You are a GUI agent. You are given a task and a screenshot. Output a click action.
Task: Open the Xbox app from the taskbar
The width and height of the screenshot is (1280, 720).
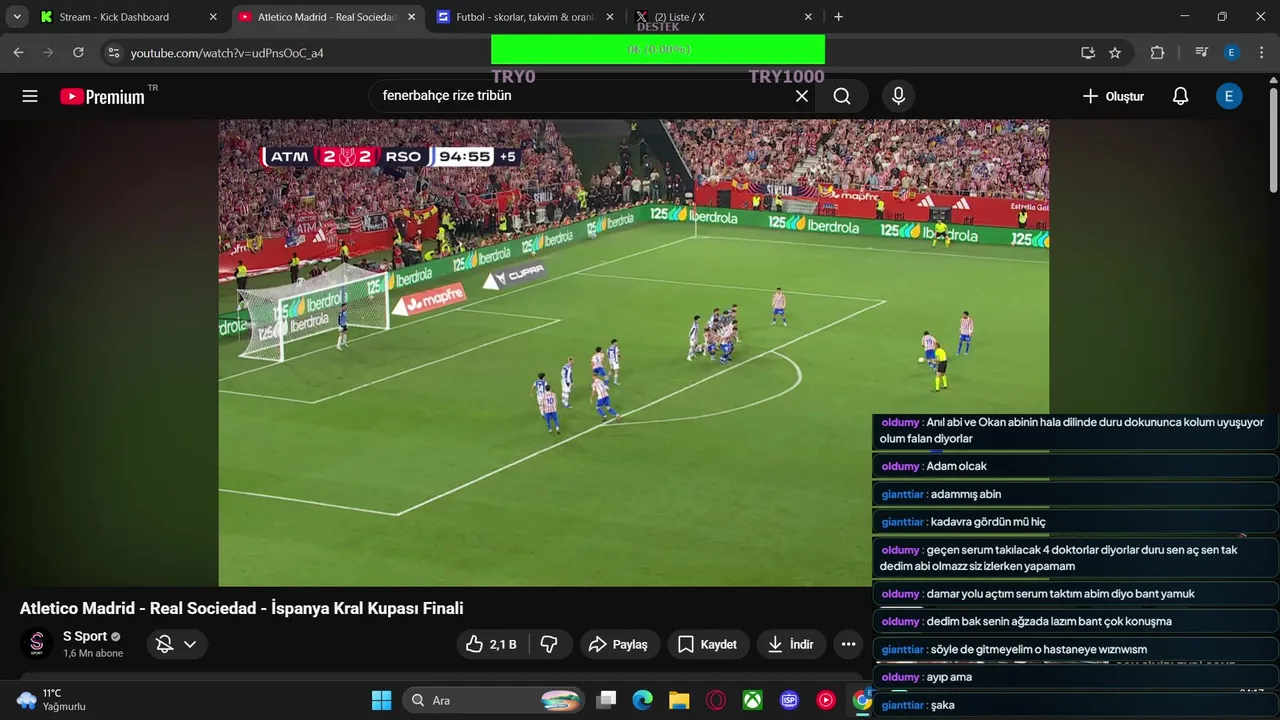tap(752, 700)
